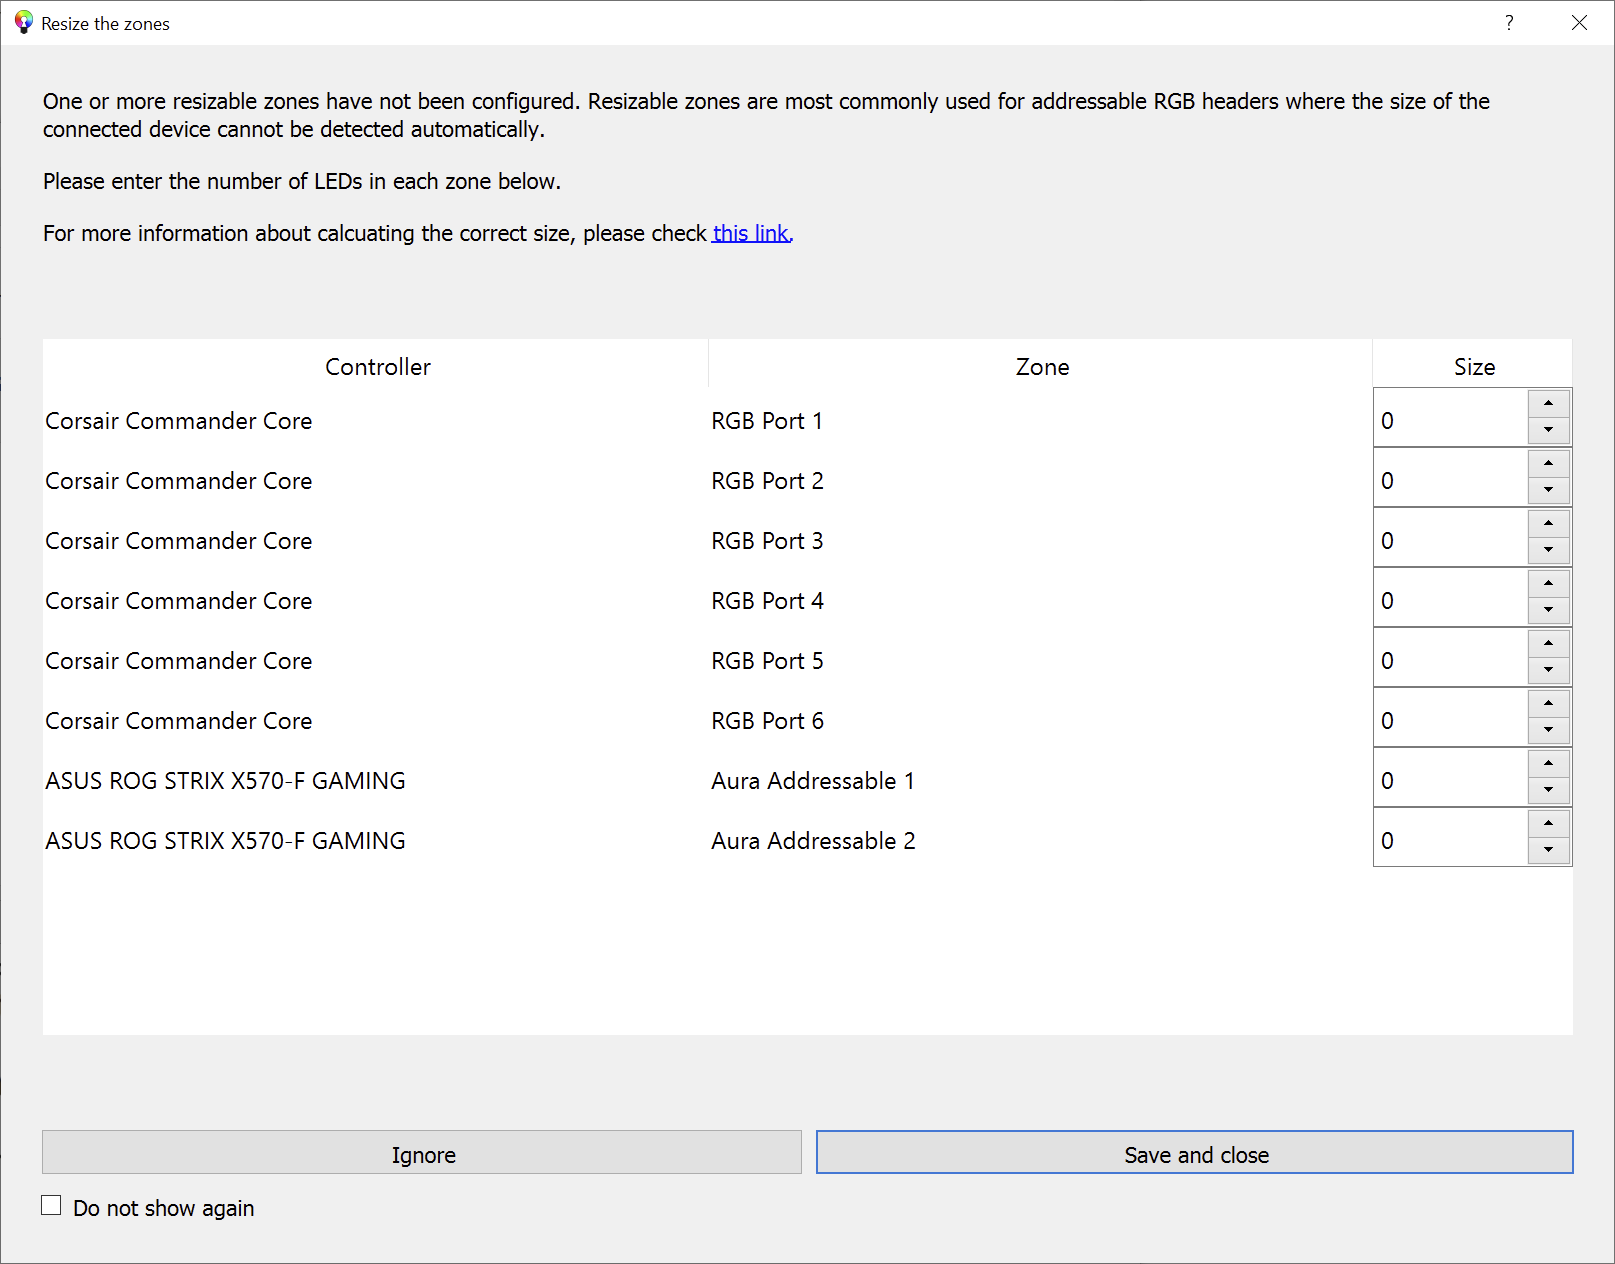Image resolution: width=1615 pixels, height=1264 pixels.
Task: Click the Ignore button
Action: point(422,1153)
